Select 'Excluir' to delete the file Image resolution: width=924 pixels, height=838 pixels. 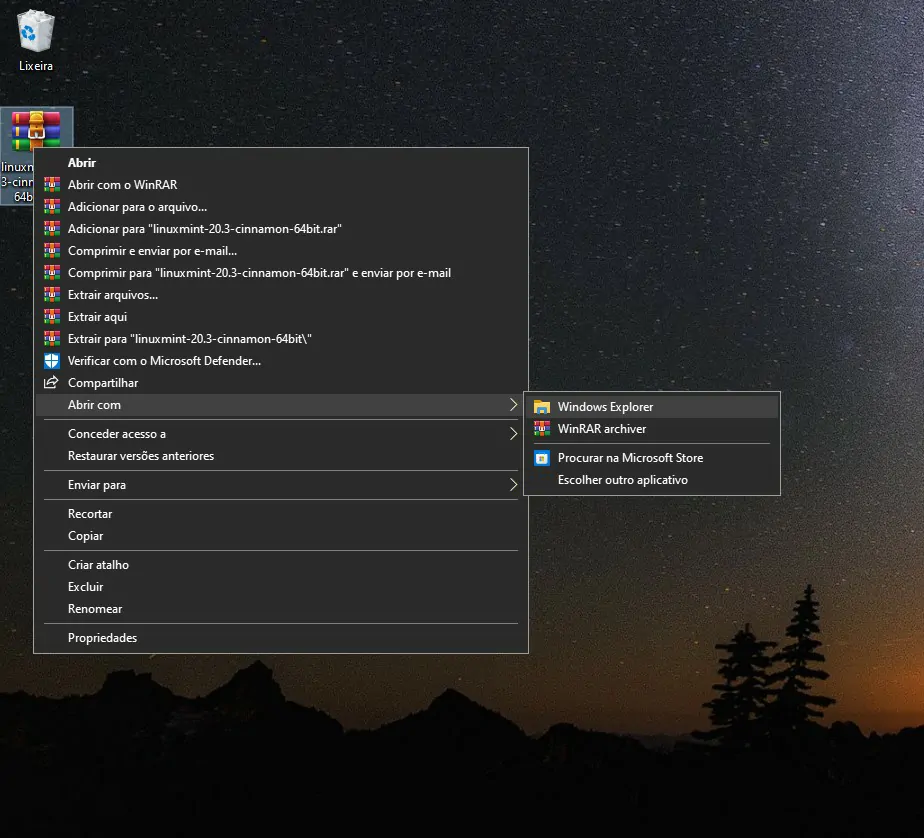281,587
